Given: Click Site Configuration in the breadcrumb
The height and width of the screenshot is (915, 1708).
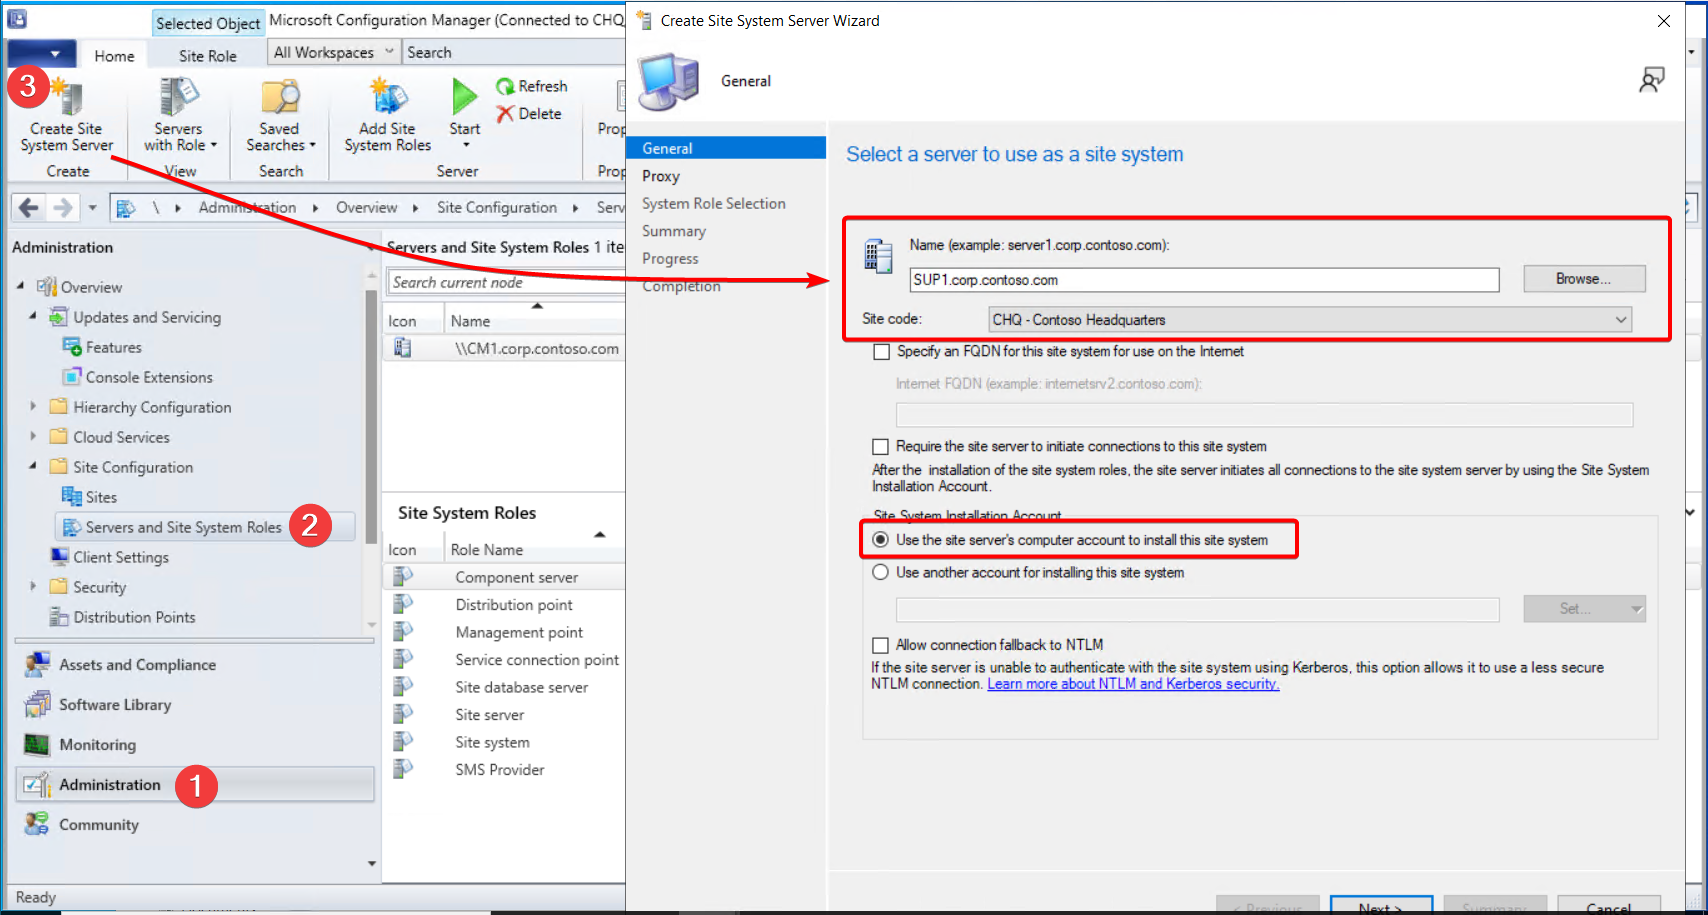Looking at the screenshot, I should (x=497, y=207).
